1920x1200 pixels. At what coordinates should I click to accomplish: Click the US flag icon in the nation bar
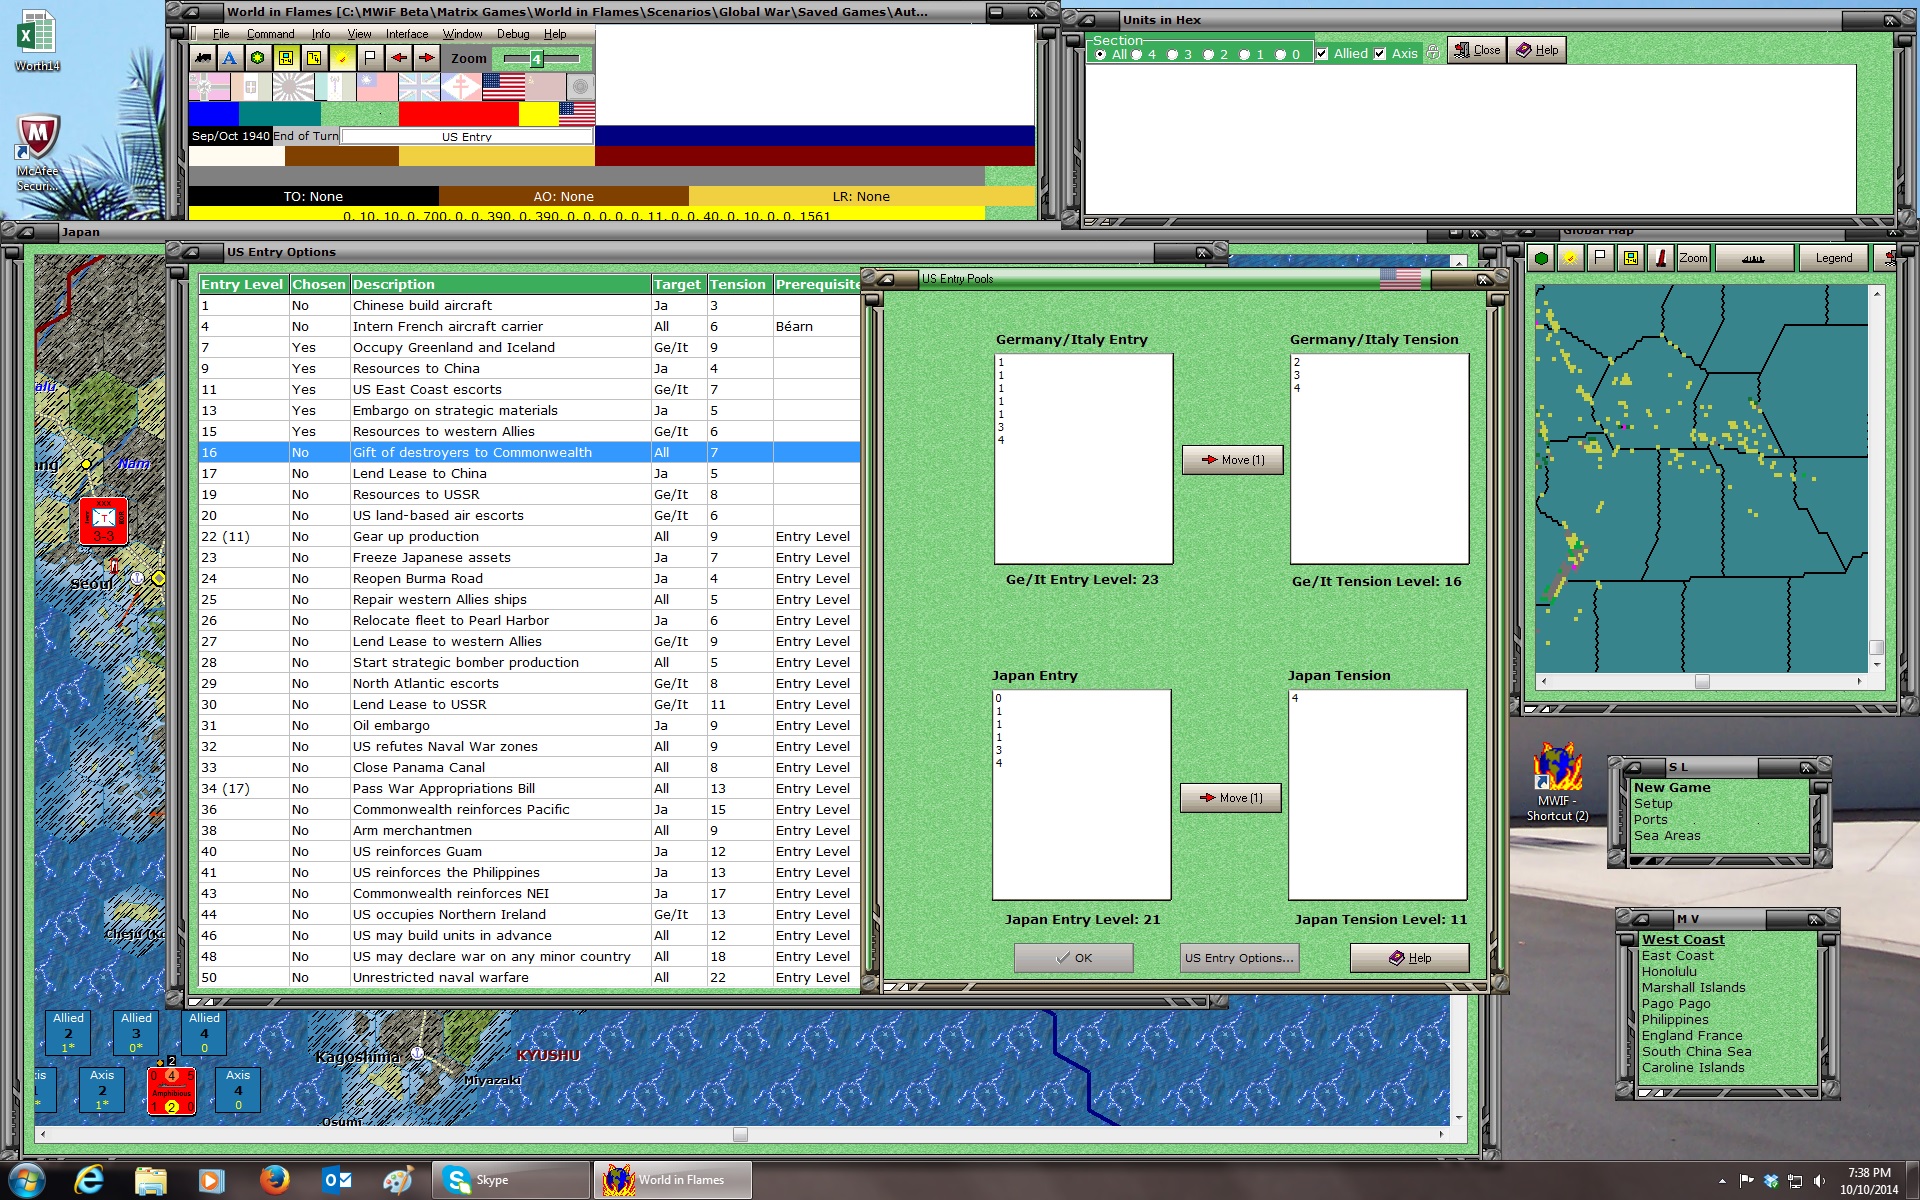pyautogui.click(x=503, y=87)
